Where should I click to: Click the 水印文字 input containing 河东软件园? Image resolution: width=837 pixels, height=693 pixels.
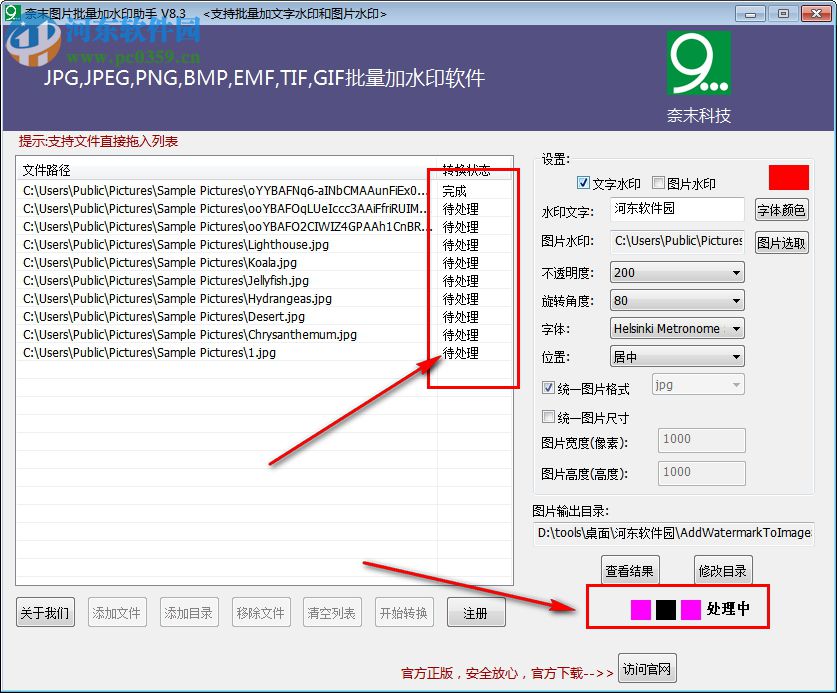(x=677, y=210)
